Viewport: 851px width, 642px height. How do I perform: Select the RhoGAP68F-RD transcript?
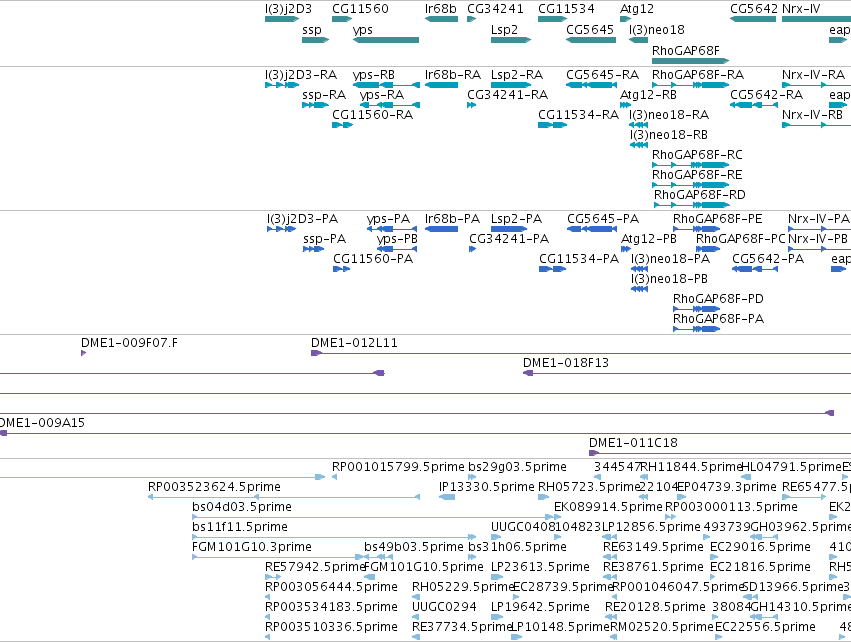(x=691, y=205)
